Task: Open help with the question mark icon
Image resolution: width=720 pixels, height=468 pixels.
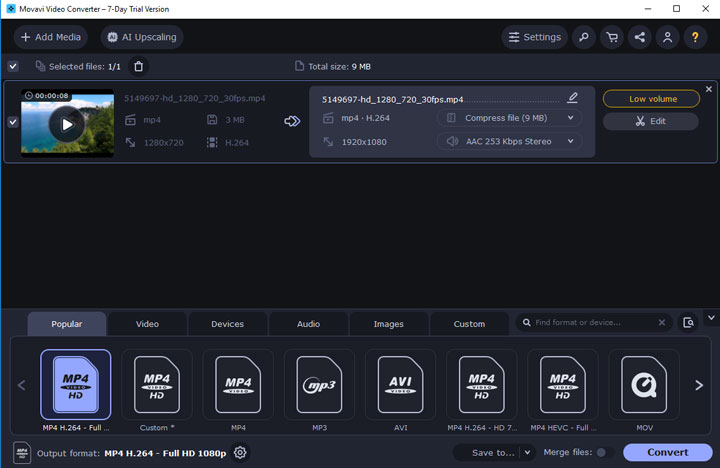Action: (x=695, y=38)
